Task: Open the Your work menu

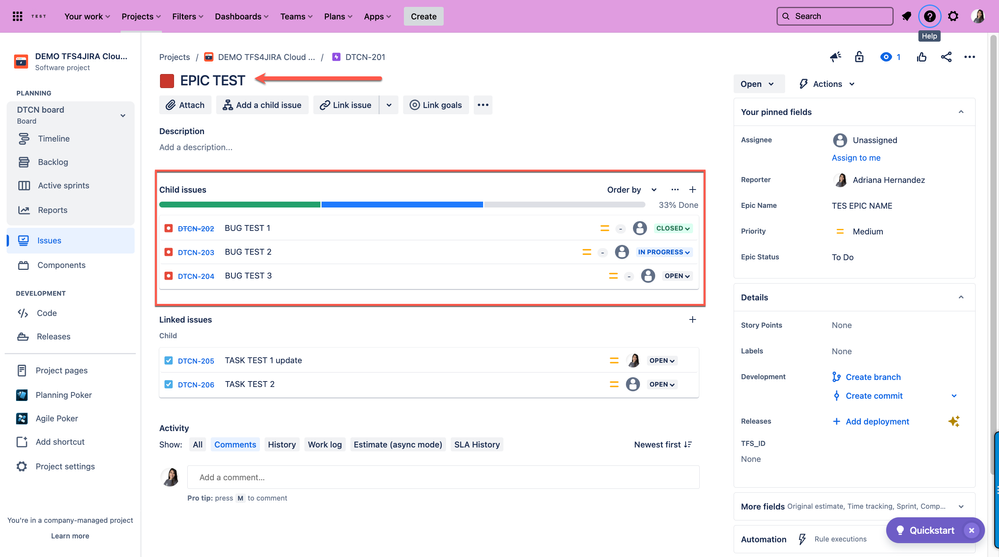Action: click(x=87, y=16)
